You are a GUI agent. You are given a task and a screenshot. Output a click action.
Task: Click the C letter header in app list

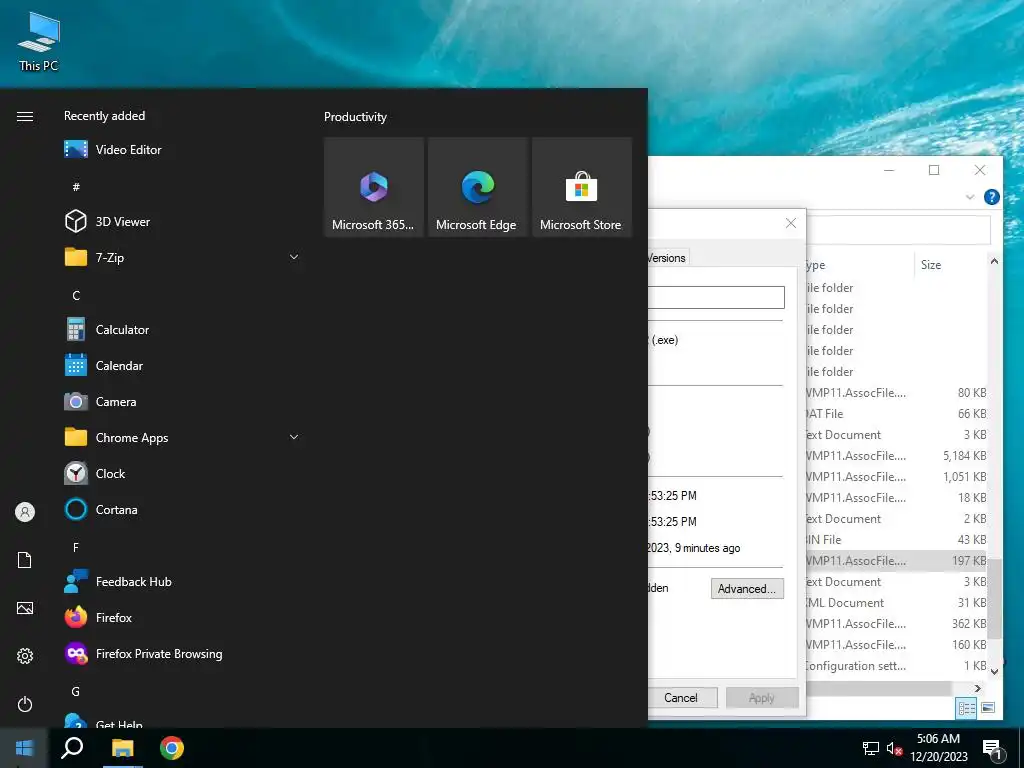coord(76,296)
